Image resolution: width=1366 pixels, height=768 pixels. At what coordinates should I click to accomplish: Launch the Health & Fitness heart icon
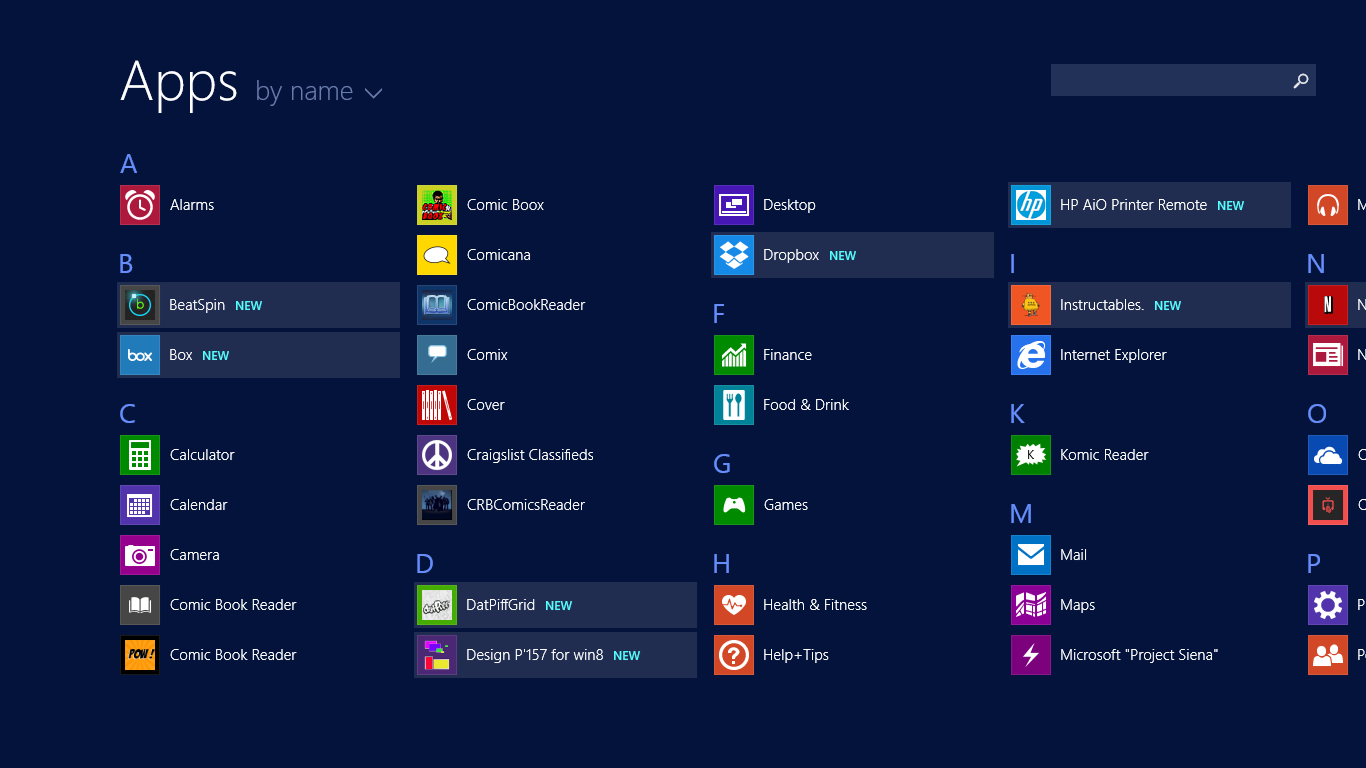tap(734, 605)
